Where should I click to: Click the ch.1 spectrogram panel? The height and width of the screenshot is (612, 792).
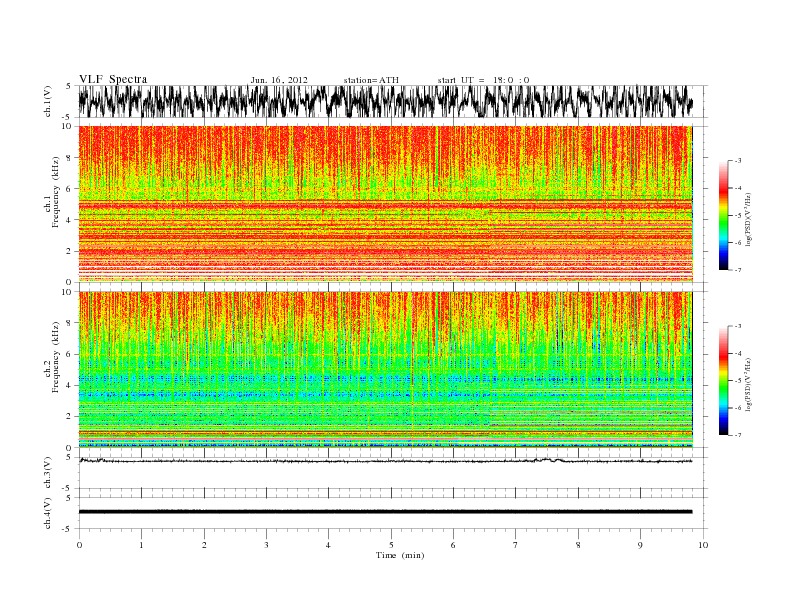[x=385, y=204]
